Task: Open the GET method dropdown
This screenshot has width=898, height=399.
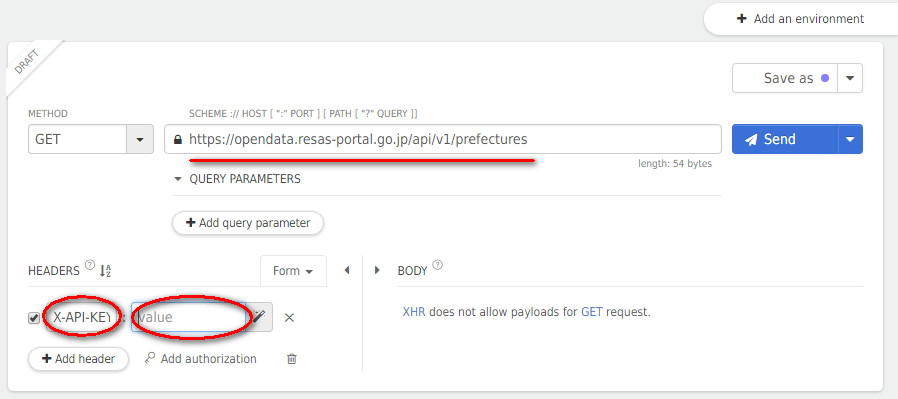Action: click(x=140, y=139)
